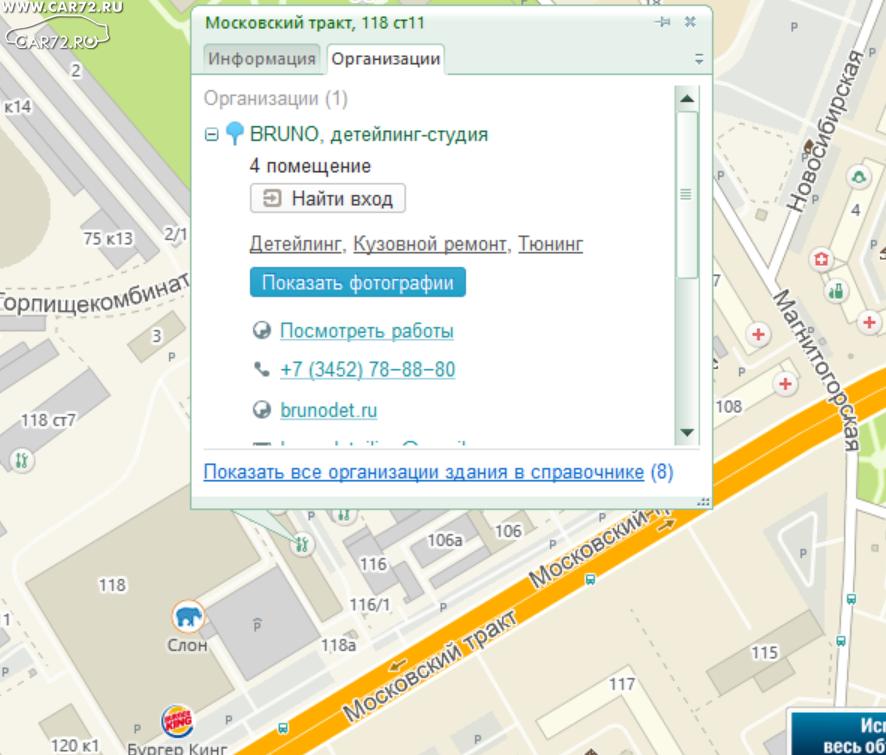Close the building info popup
Image resolution: width=886 pixels, height=755 pixels.
(690, 22)
